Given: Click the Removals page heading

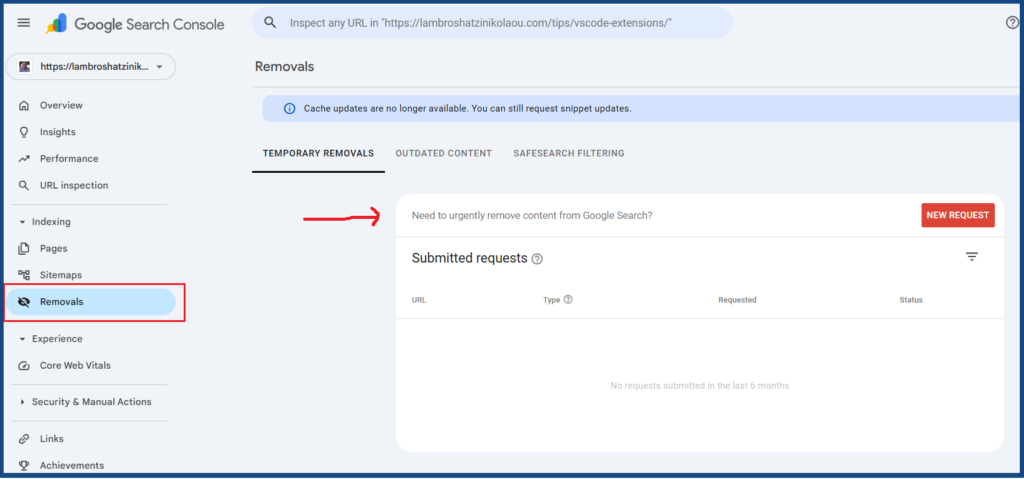Looking at the screenshot, I should click(x=284, y=67).
